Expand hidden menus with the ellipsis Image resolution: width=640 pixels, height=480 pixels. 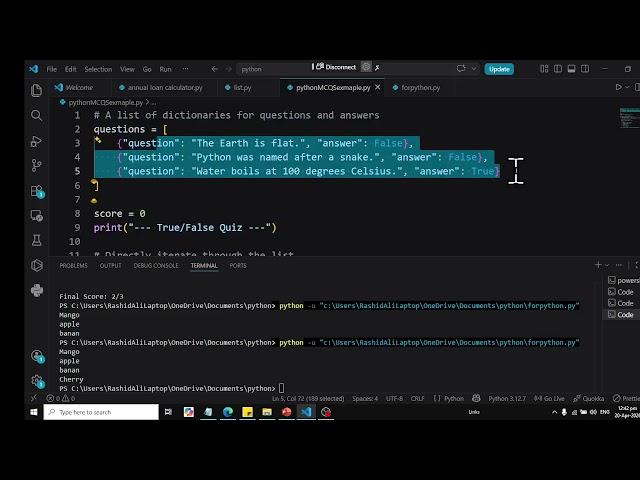[x=185, y=69]
